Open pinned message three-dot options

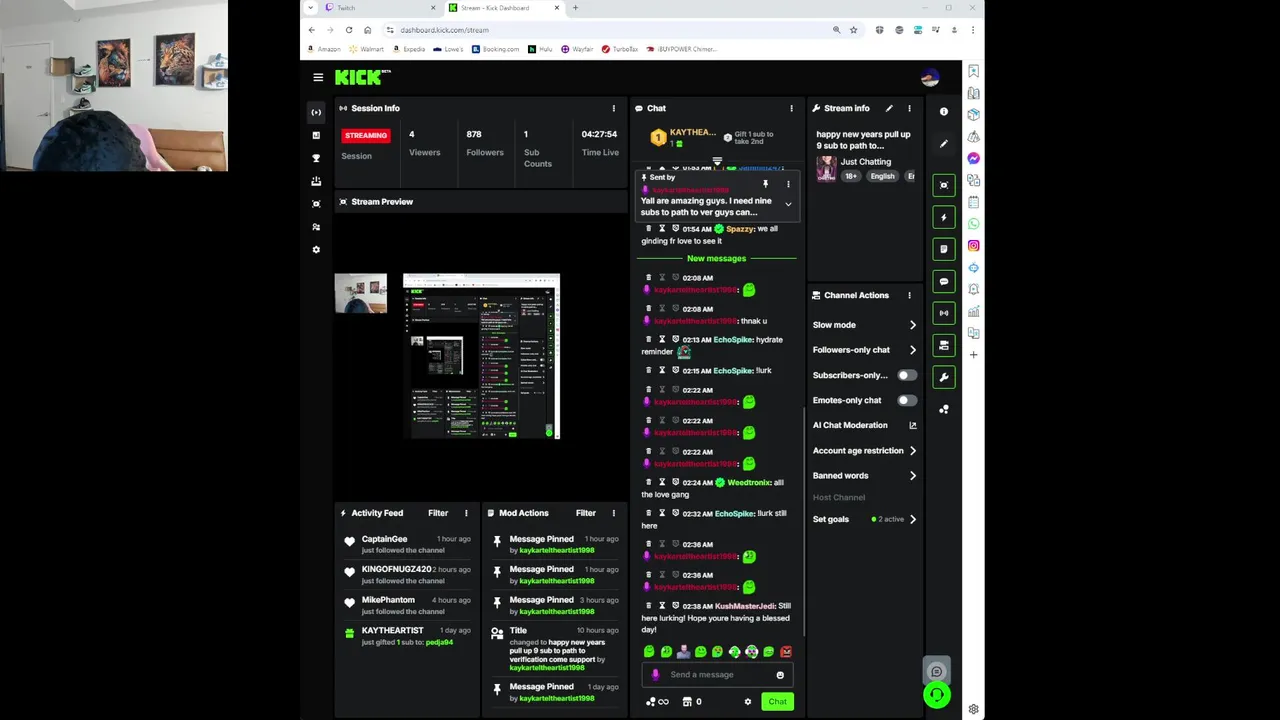(788, 184)
